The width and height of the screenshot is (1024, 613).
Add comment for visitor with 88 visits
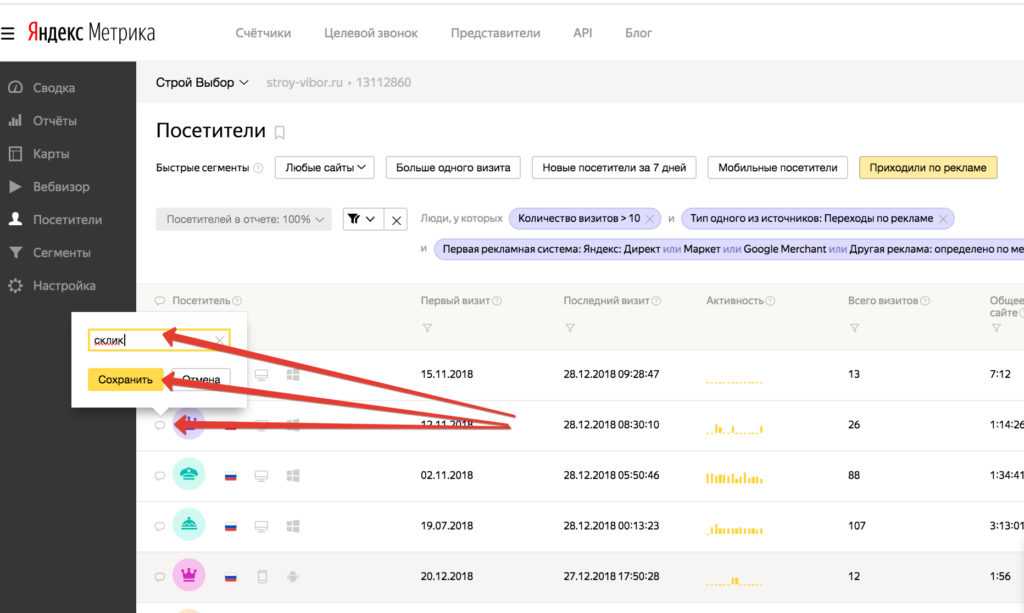click(x=159, y=476)
